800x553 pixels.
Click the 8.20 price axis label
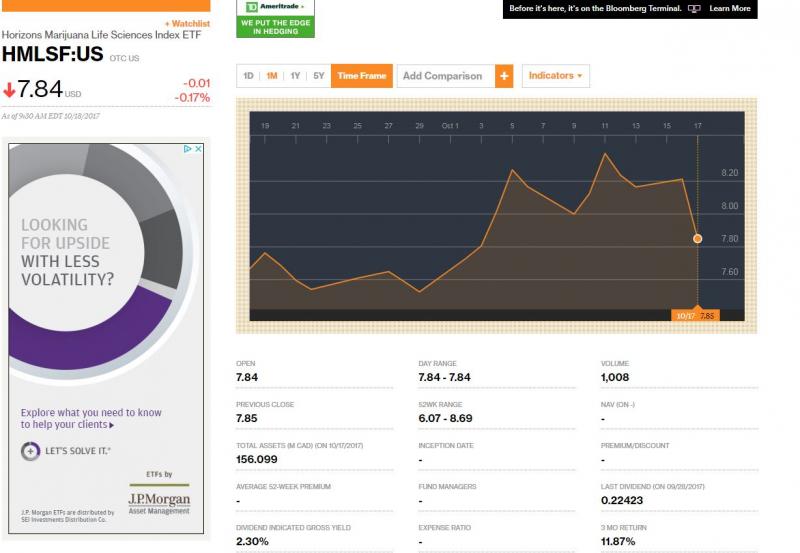point(730,173)
